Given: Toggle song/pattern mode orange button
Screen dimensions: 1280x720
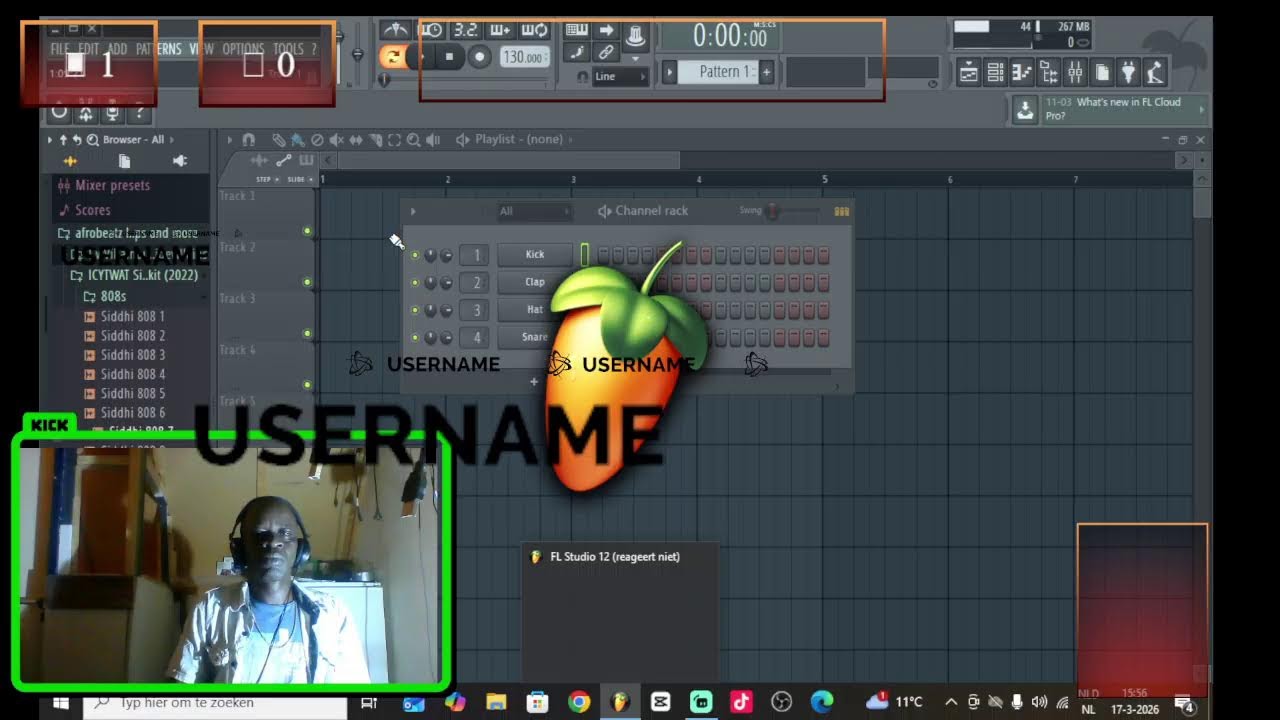Looking at the screenshot, I should pyautogui.click(x=393, y=56).
